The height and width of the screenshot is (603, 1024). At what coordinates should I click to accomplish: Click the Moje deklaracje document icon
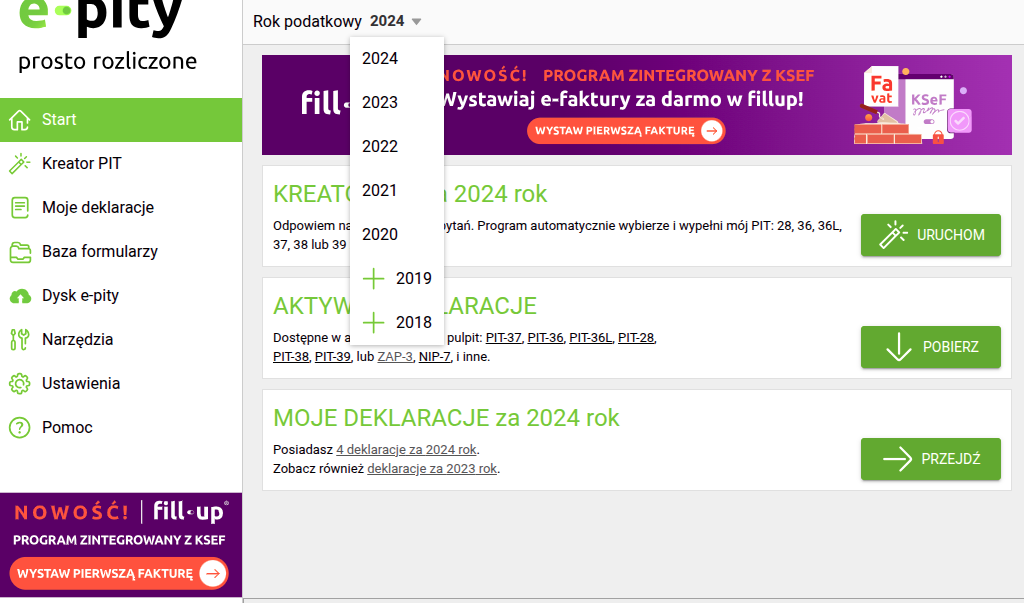[x=19, y=208]
